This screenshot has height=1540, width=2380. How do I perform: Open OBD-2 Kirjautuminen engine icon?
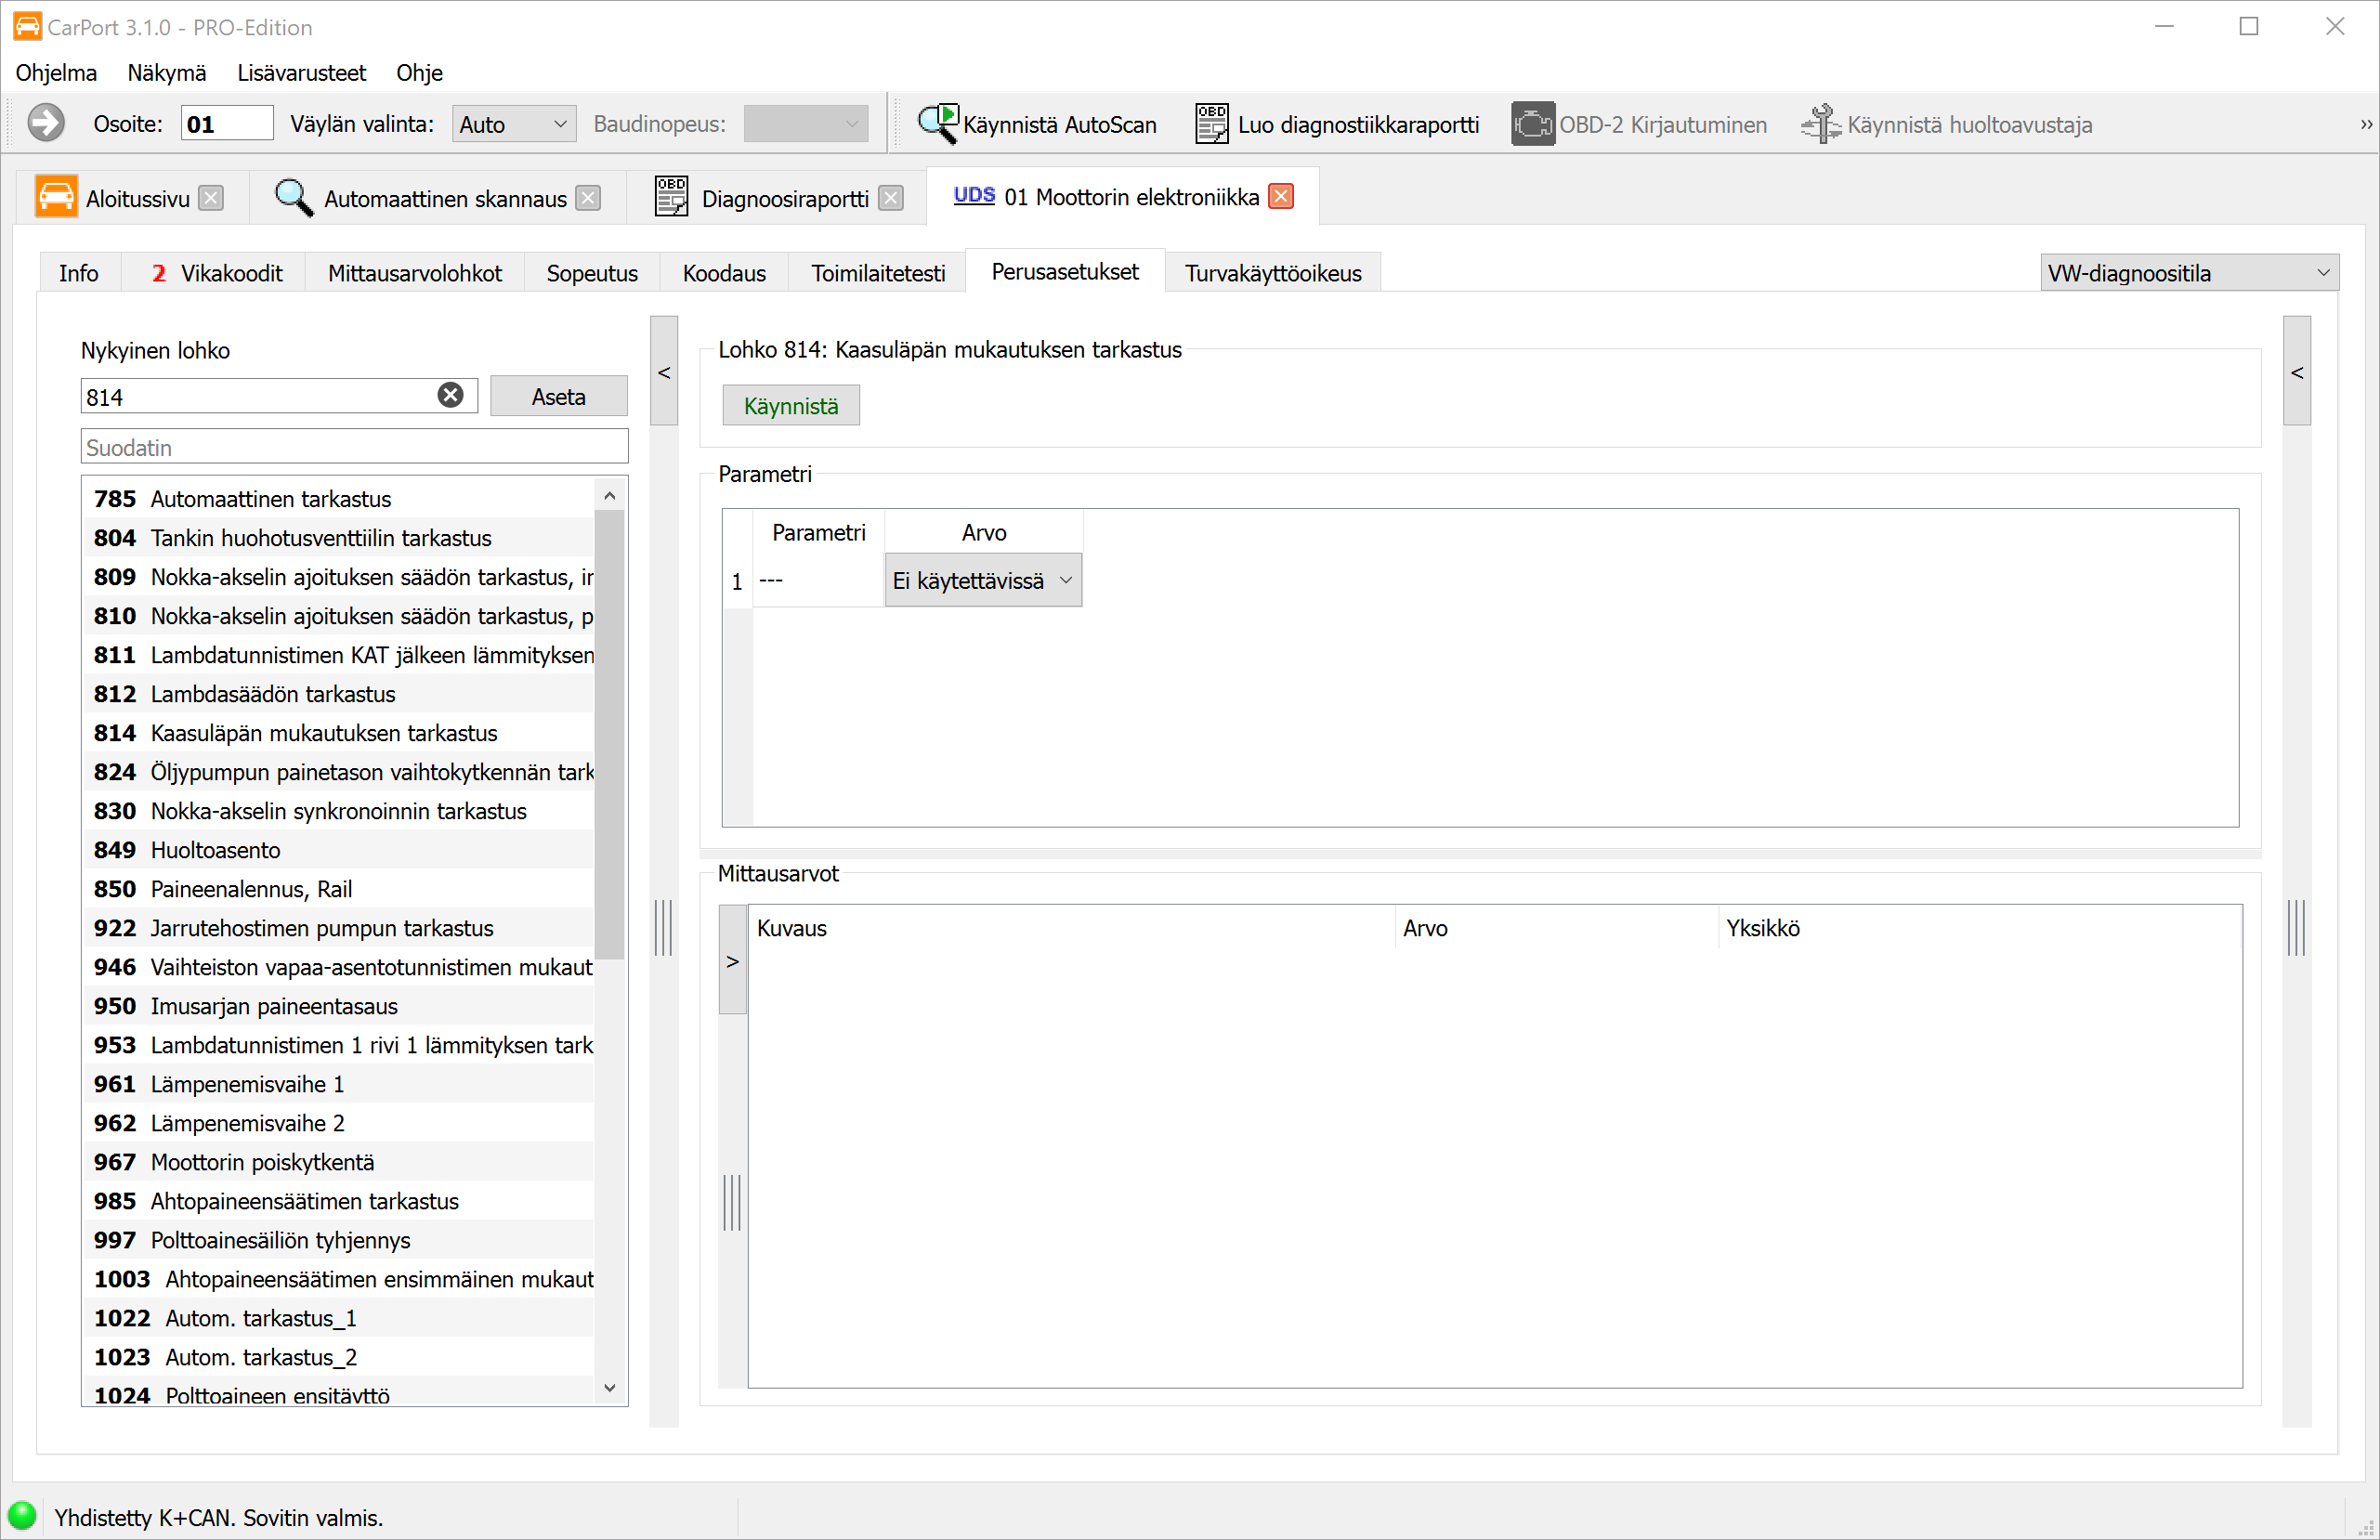[x=1532, y=124]
